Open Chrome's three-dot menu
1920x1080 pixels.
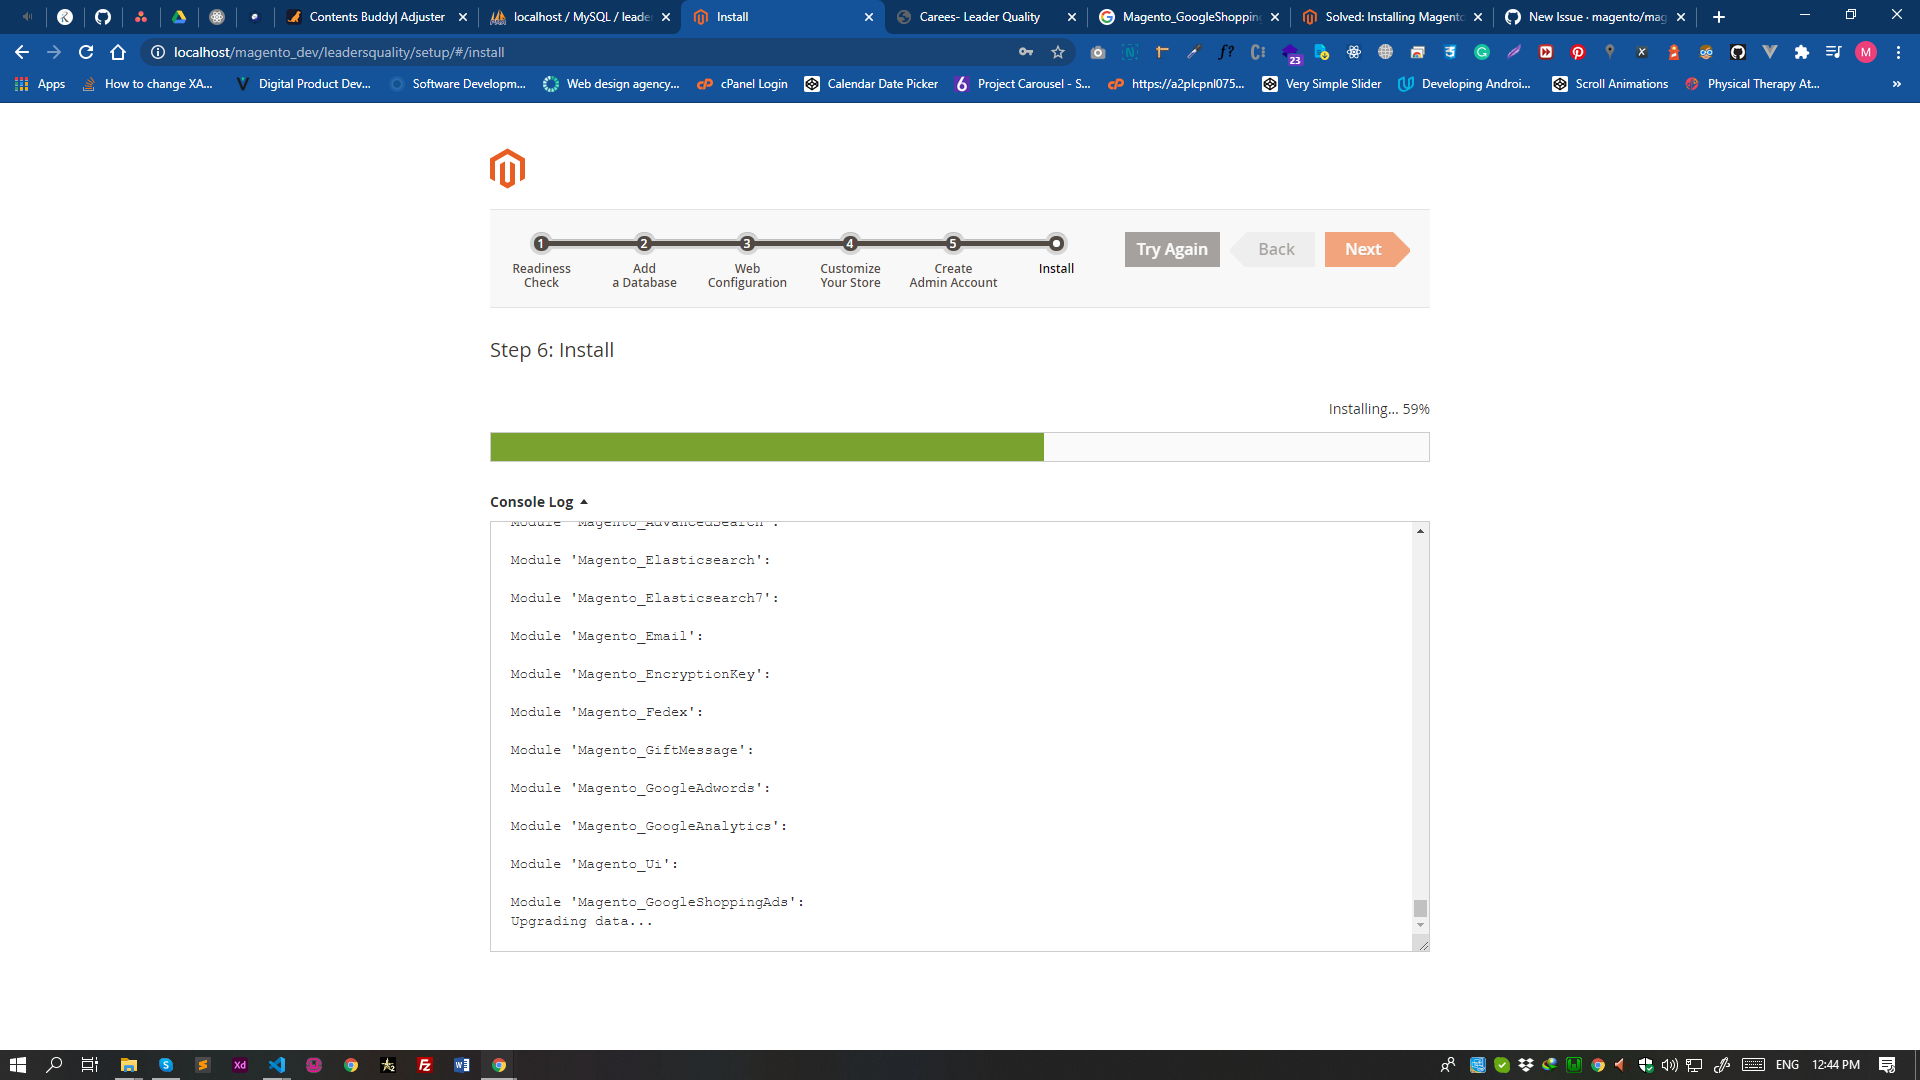(x=1899, y=52)
